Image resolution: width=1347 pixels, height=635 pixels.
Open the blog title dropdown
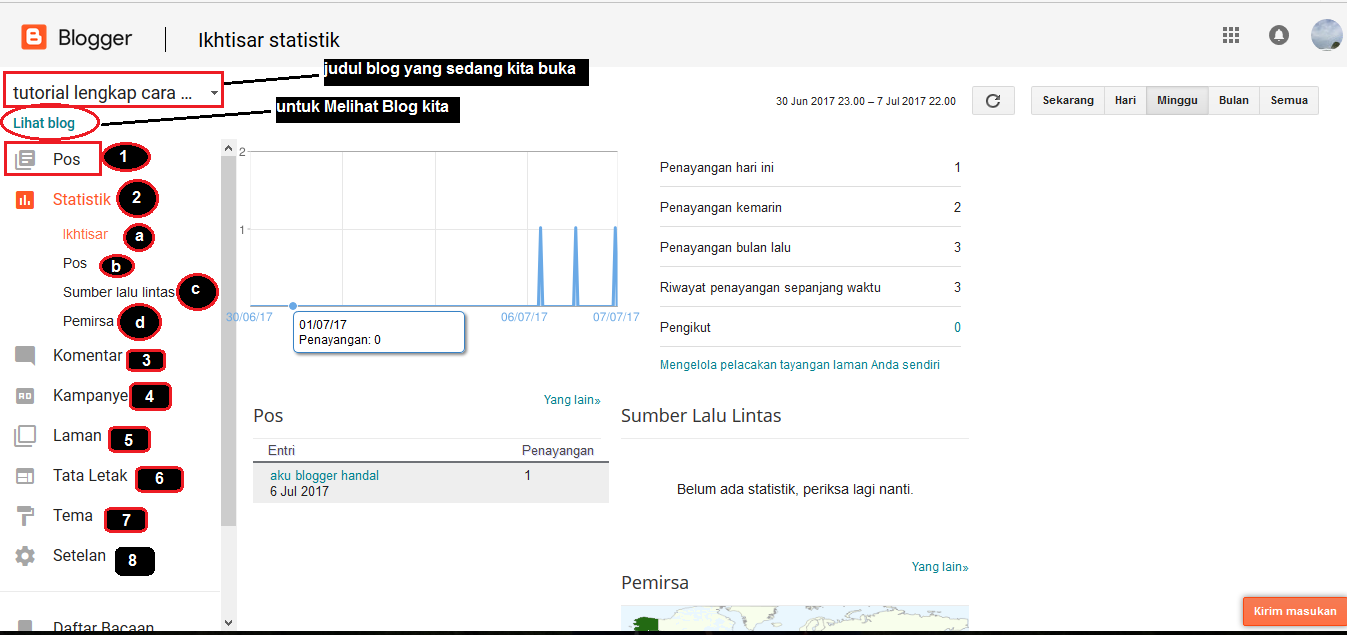pyautogui.click(x=114, y=93)
